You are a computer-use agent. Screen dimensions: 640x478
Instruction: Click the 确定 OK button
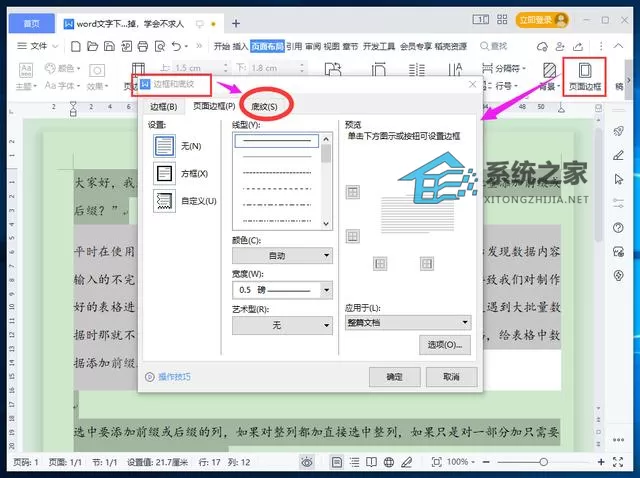coord(394,377)
